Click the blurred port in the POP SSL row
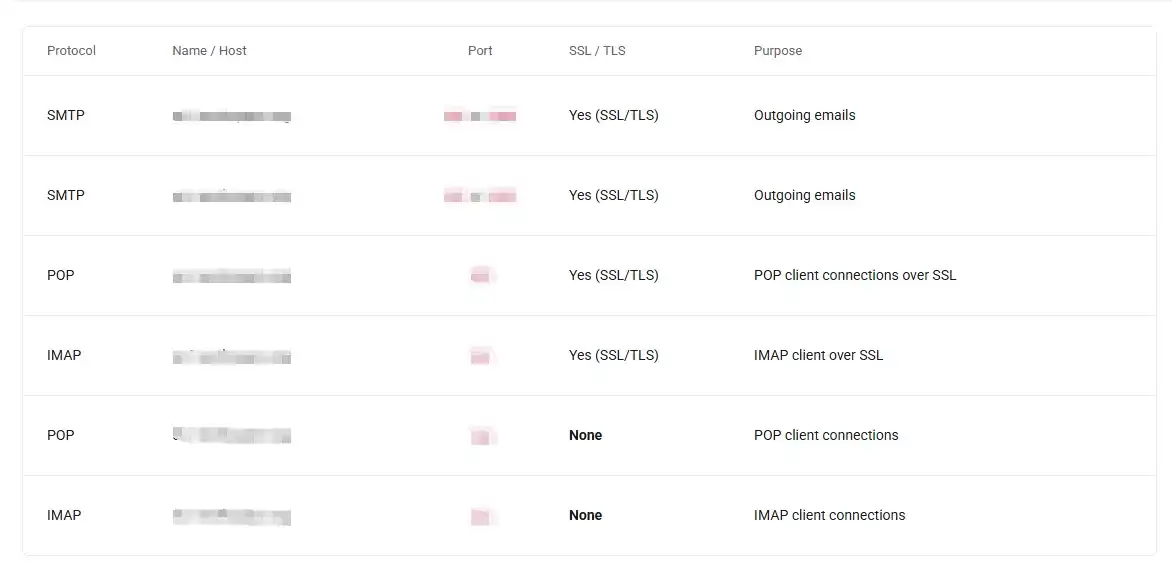This screenshot has height=575, width=1172. click(481, 275)
